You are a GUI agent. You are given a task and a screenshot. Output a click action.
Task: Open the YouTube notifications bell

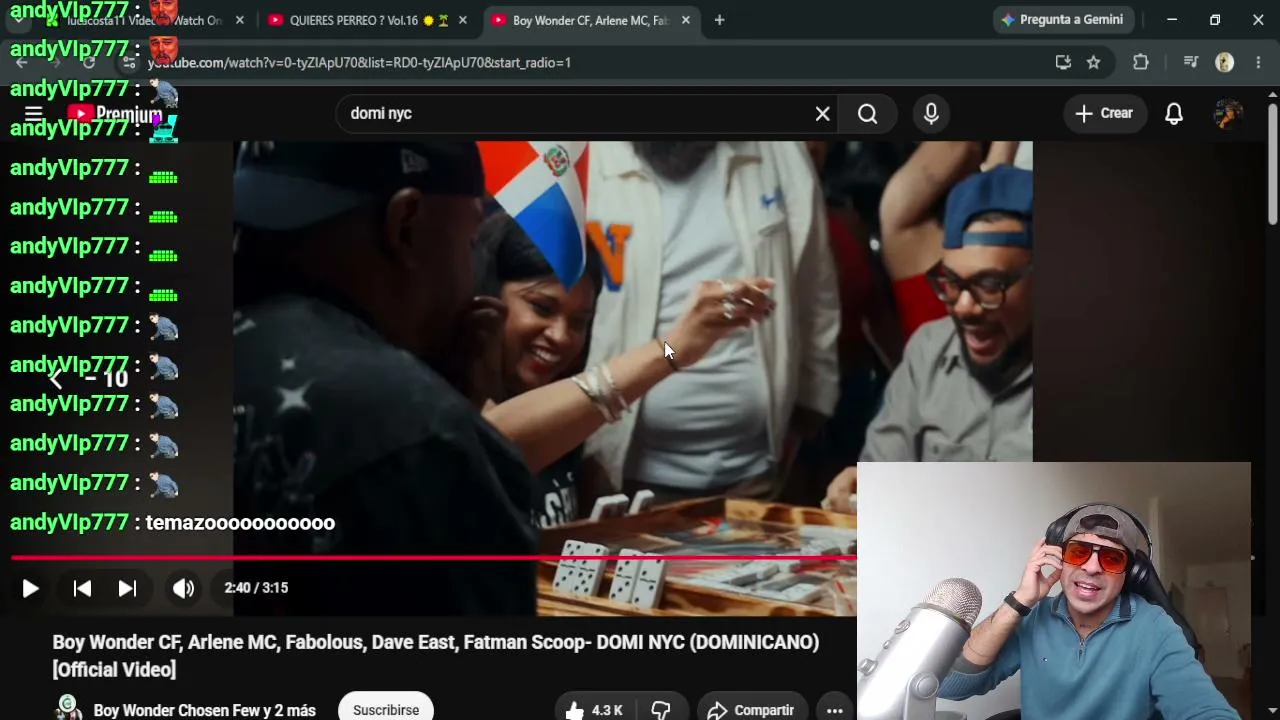click(x=1174, y=114)
